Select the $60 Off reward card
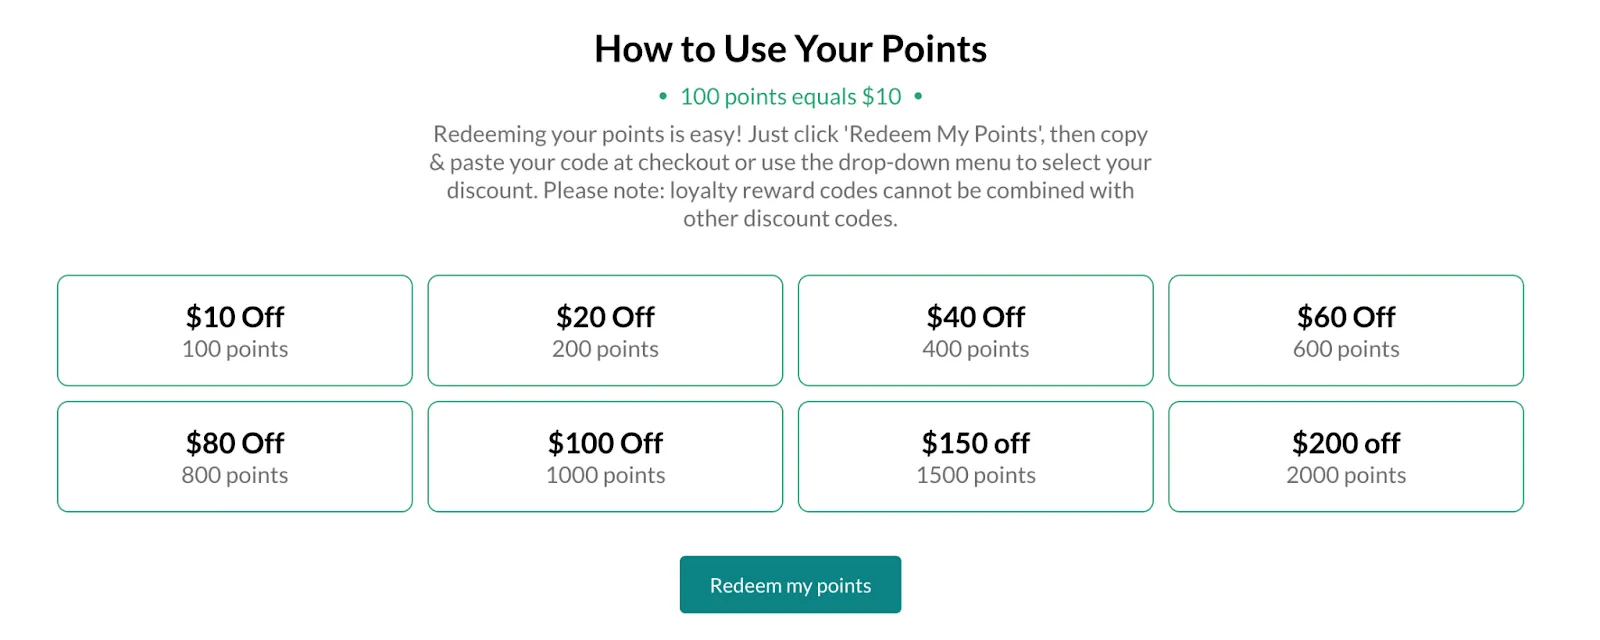1600x640 pixels. (x=1346, y=330)
